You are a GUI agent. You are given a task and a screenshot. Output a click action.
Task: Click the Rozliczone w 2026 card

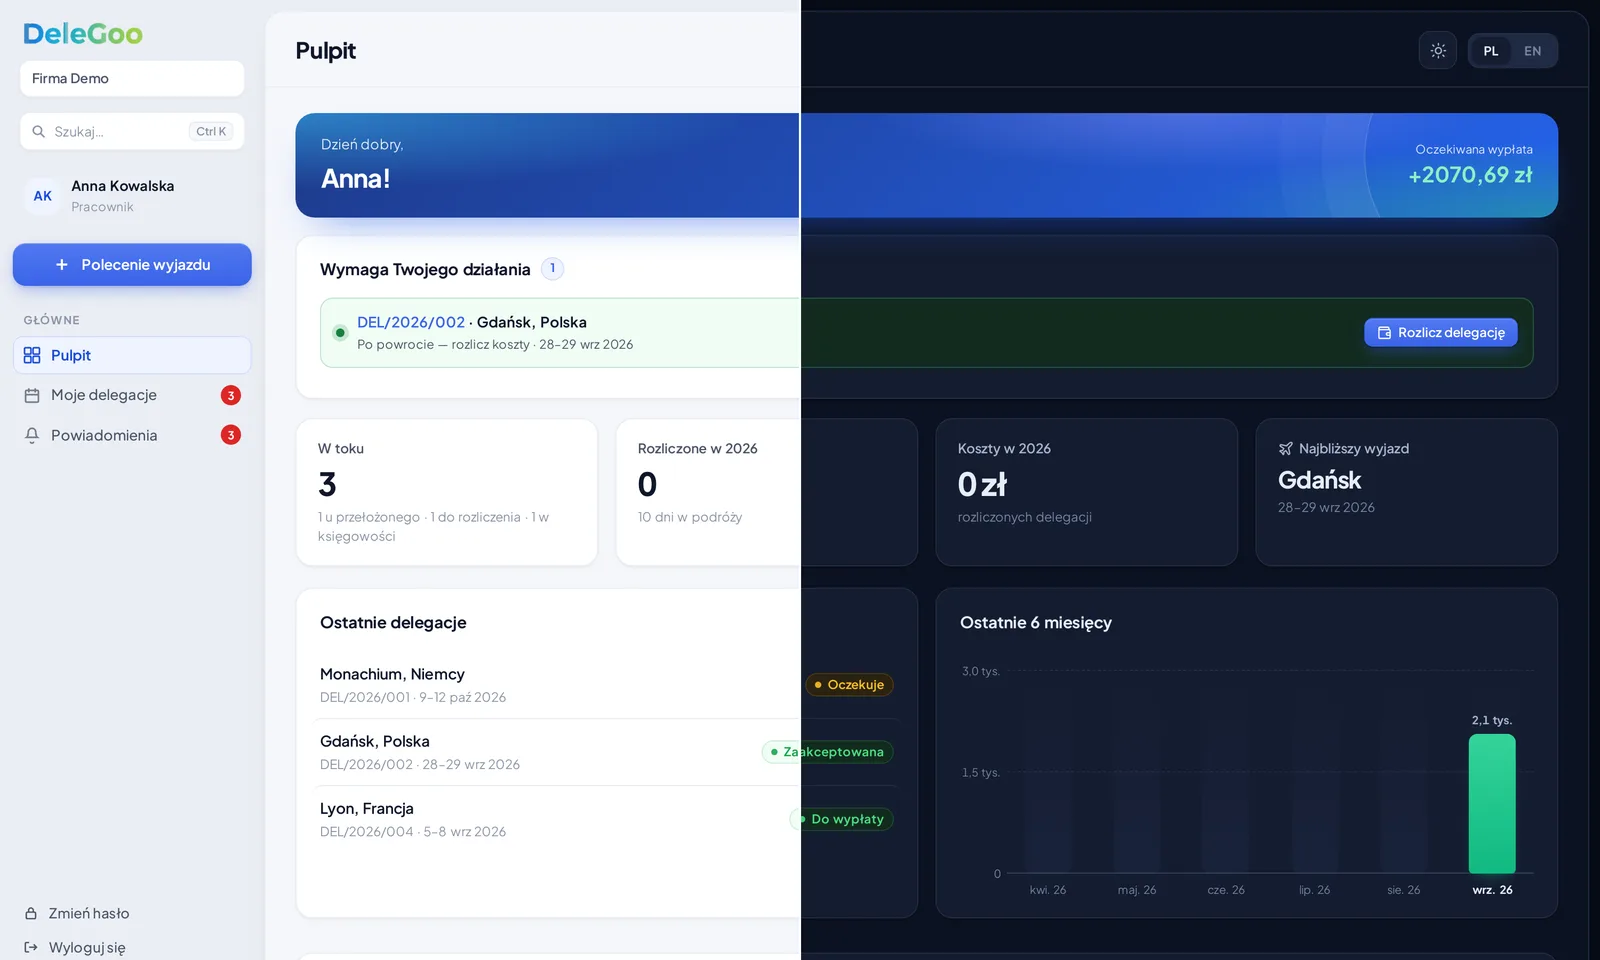pos(767,492)
